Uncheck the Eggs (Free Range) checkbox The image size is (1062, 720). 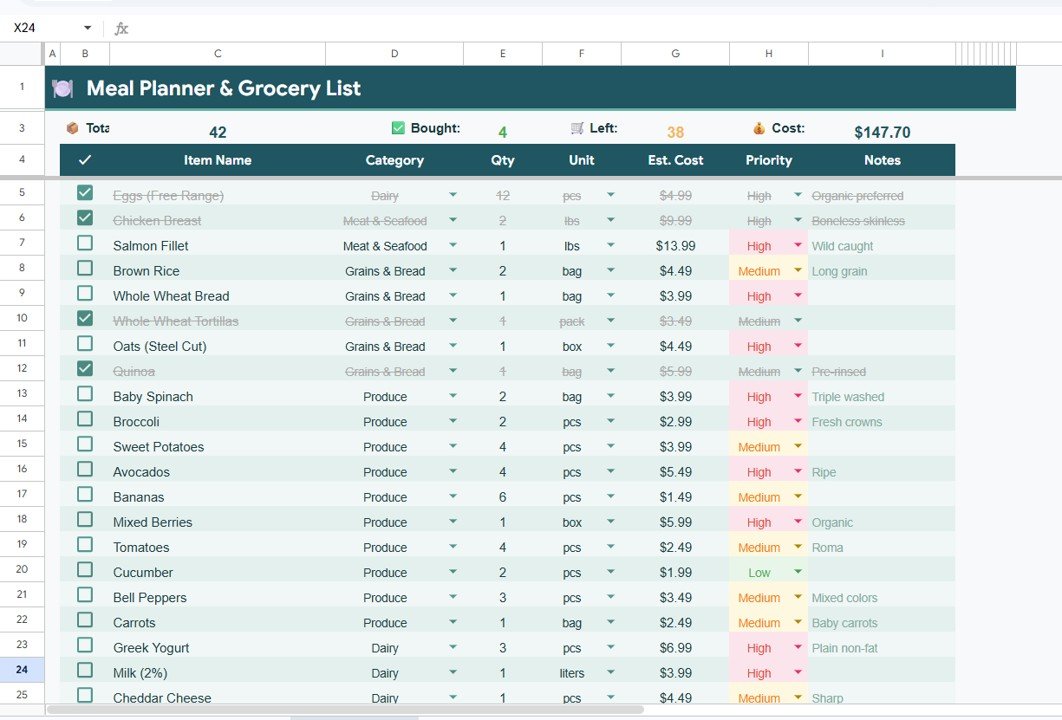pyautogui.click(x=85, y=193)
